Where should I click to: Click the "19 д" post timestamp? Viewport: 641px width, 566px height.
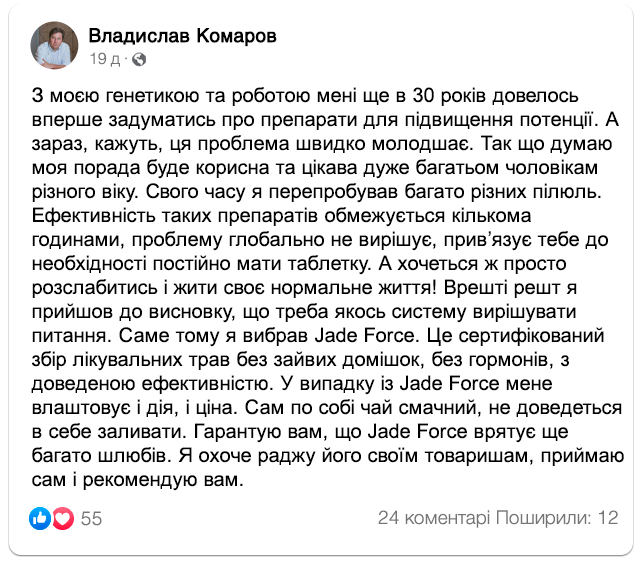[x=105, y=59]
